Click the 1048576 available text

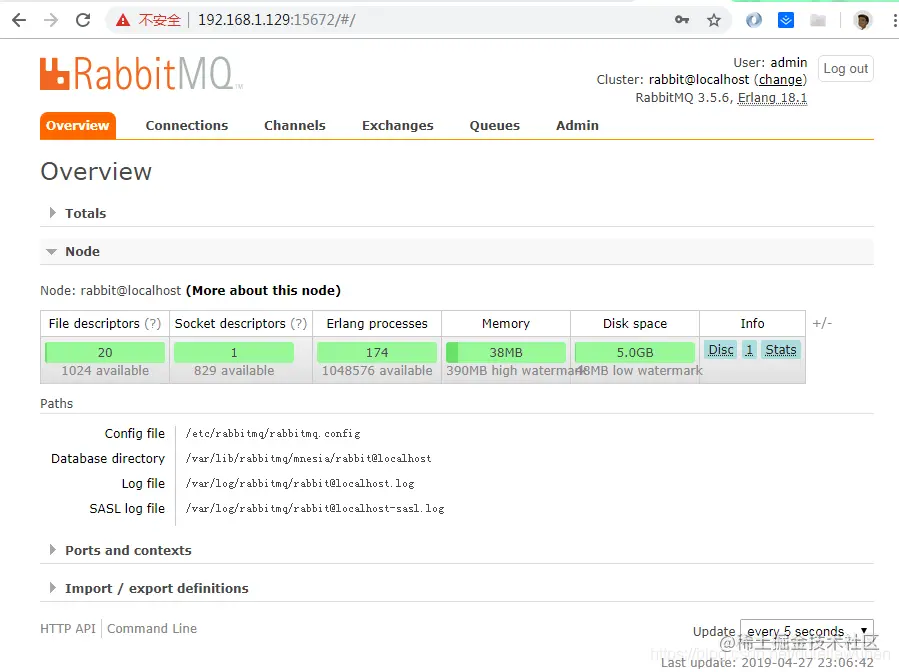tap(377, 371)
